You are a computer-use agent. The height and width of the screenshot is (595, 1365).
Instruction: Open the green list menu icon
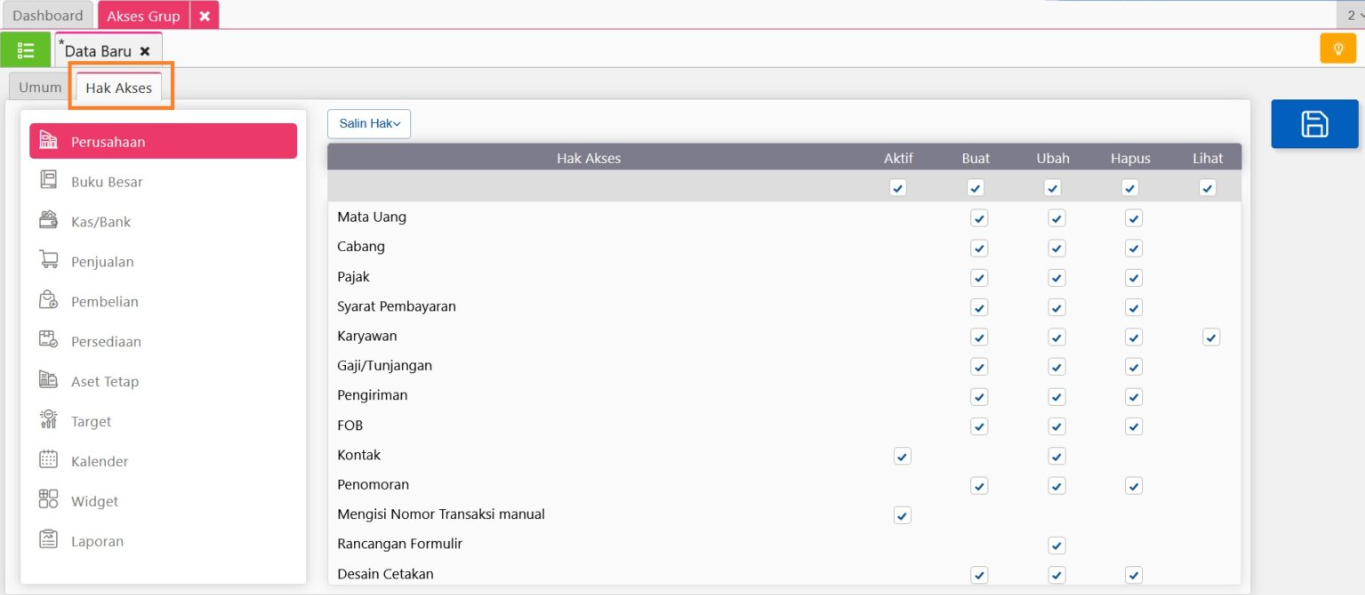point(26,50)
